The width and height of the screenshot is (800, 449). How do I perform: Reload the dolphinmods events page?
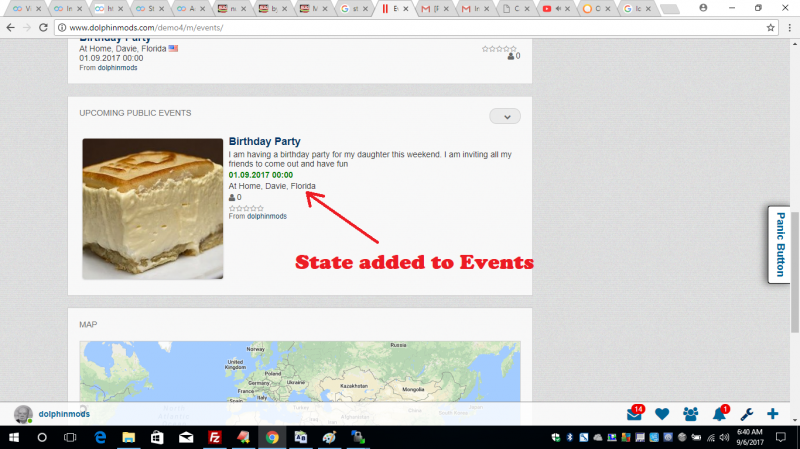pos(43,28)
